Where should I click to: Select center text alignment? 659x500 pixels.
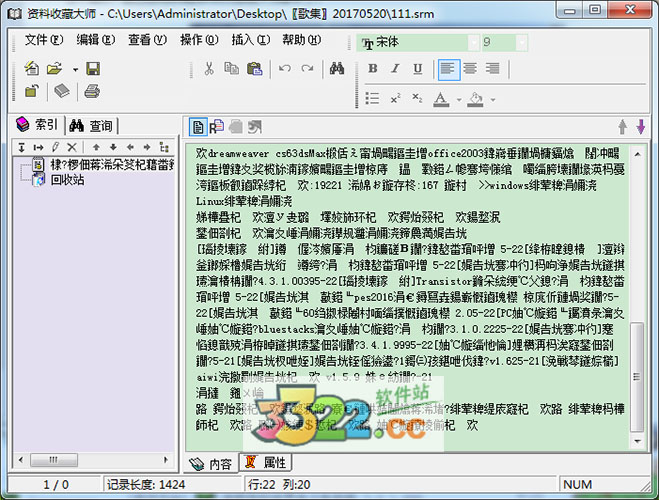[x=470, y=68]
